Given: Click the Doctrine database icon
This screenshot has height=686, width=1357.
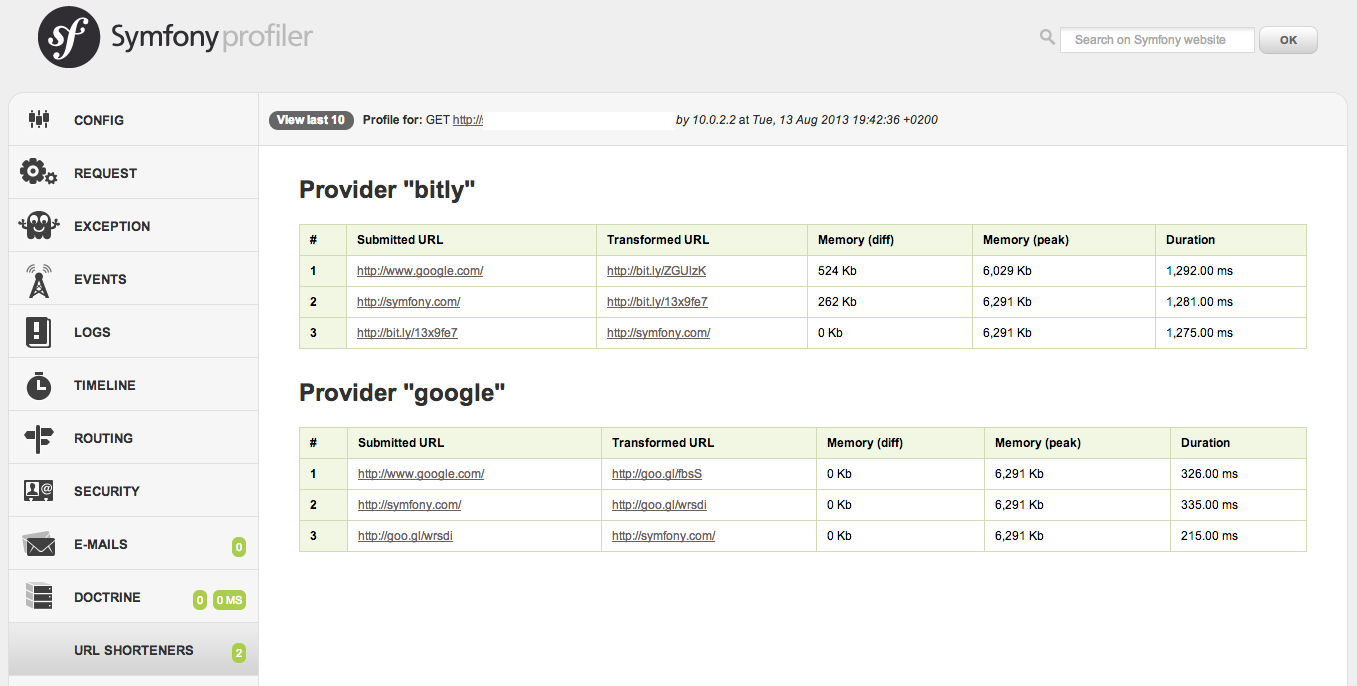Looking at the screenshot, I should click(39, 597).
